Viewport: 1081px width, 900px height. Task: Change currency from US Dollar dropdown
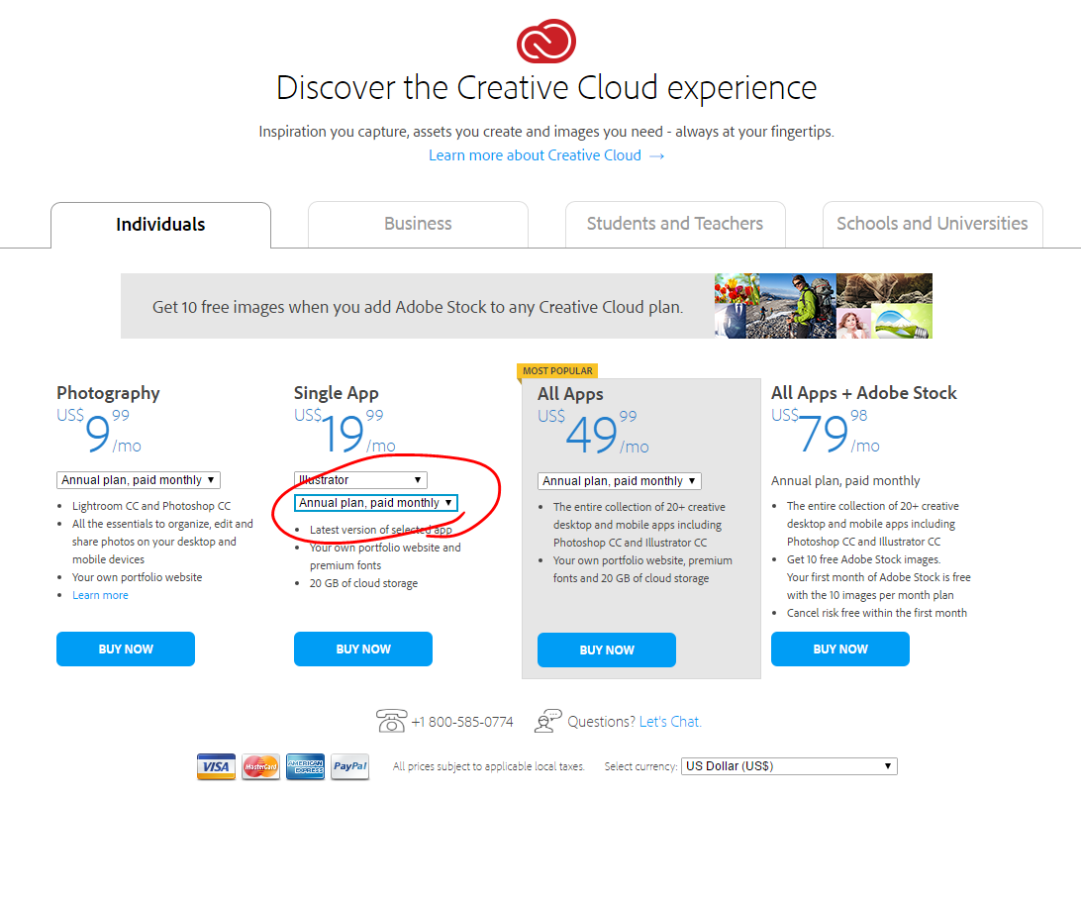pyautogui.click(x=789, y=766)
